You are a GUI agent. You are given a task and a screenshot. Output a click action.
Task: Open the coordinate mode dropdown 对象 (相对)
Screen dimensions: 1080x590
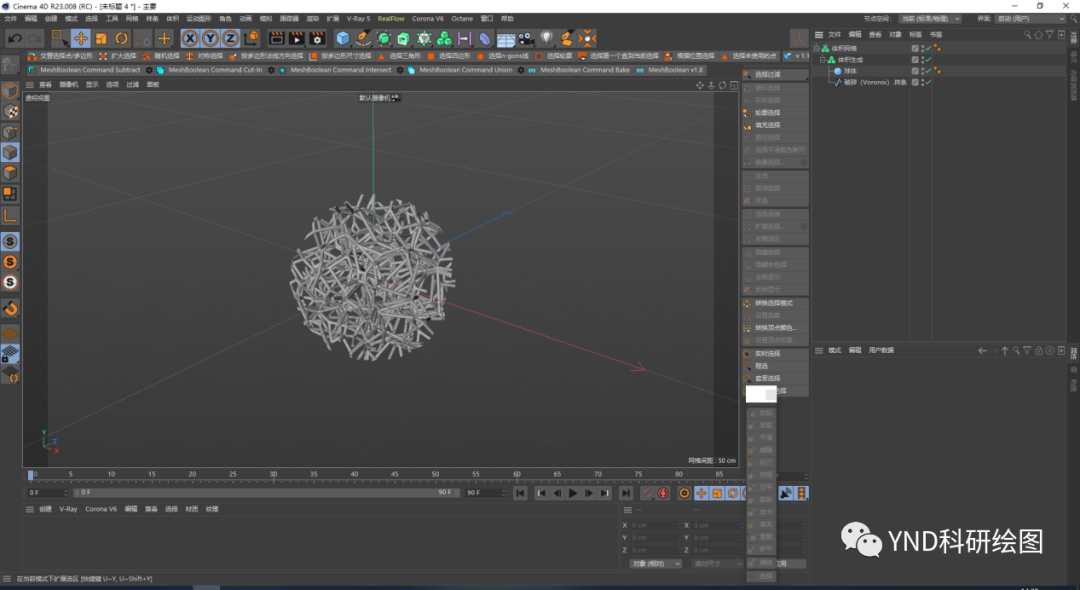point(655,563)
